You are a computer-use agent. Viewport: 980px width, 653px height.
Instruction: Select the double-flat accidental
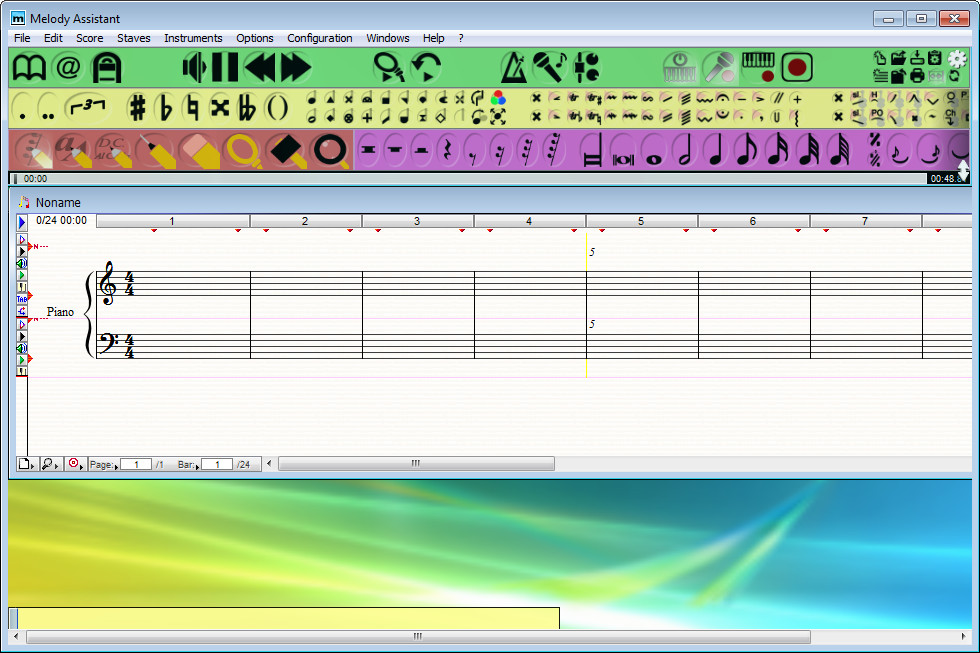248,108
